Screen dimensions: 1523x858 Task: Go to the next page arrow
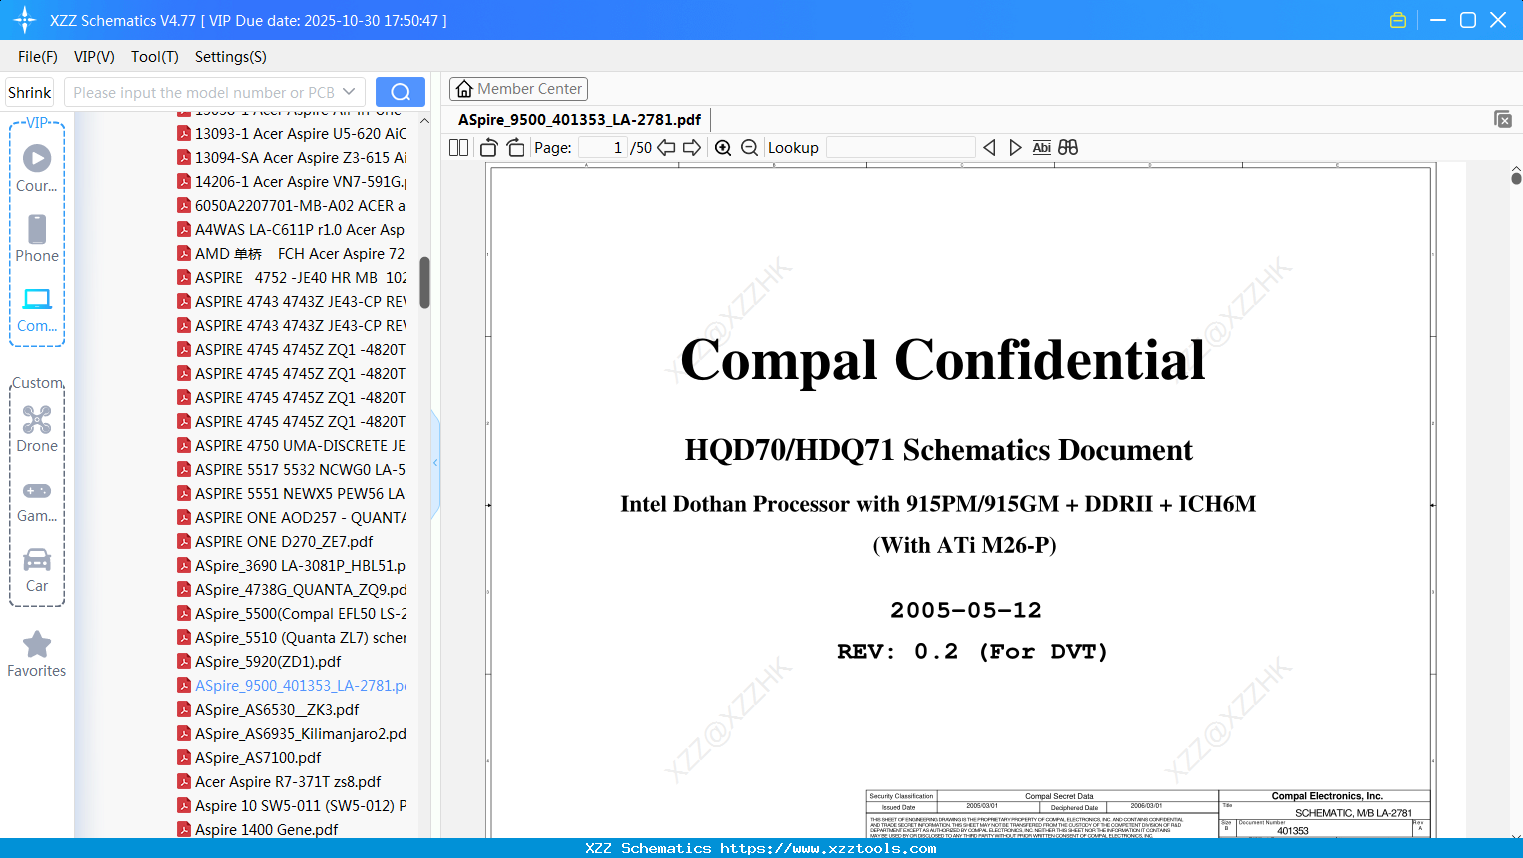click(692, 148)
